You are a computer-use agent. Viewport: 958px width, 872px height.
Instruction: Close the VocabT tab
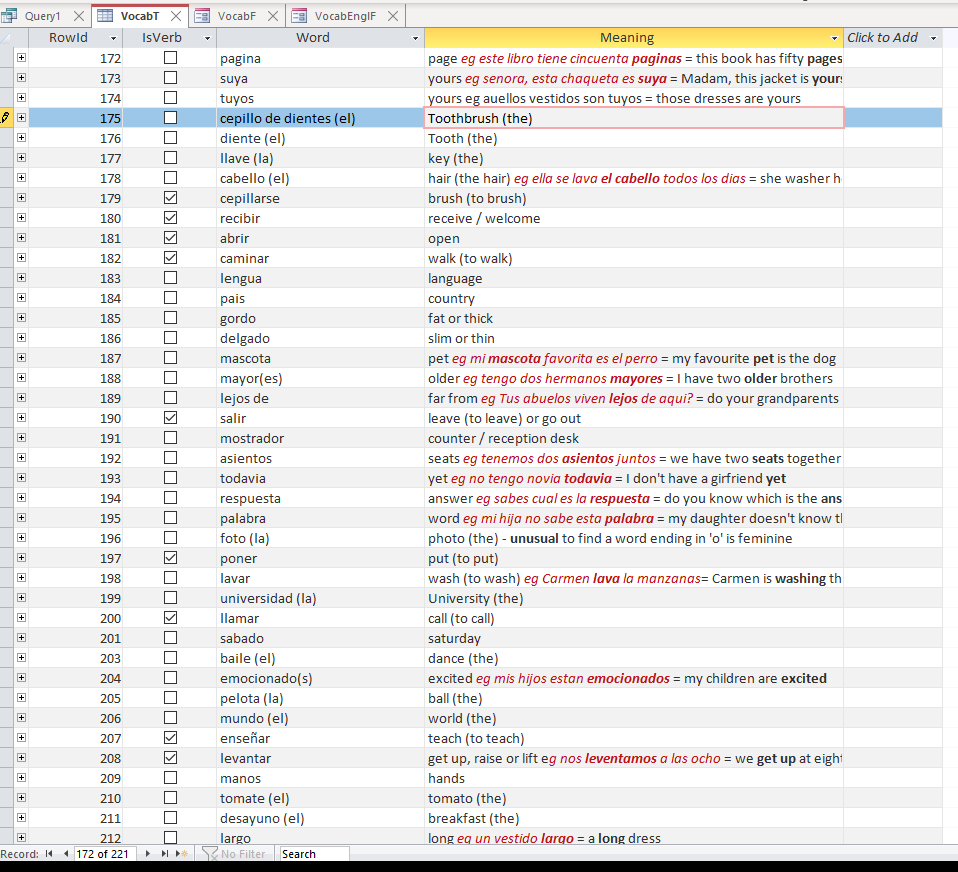click(x=176, y=16)
